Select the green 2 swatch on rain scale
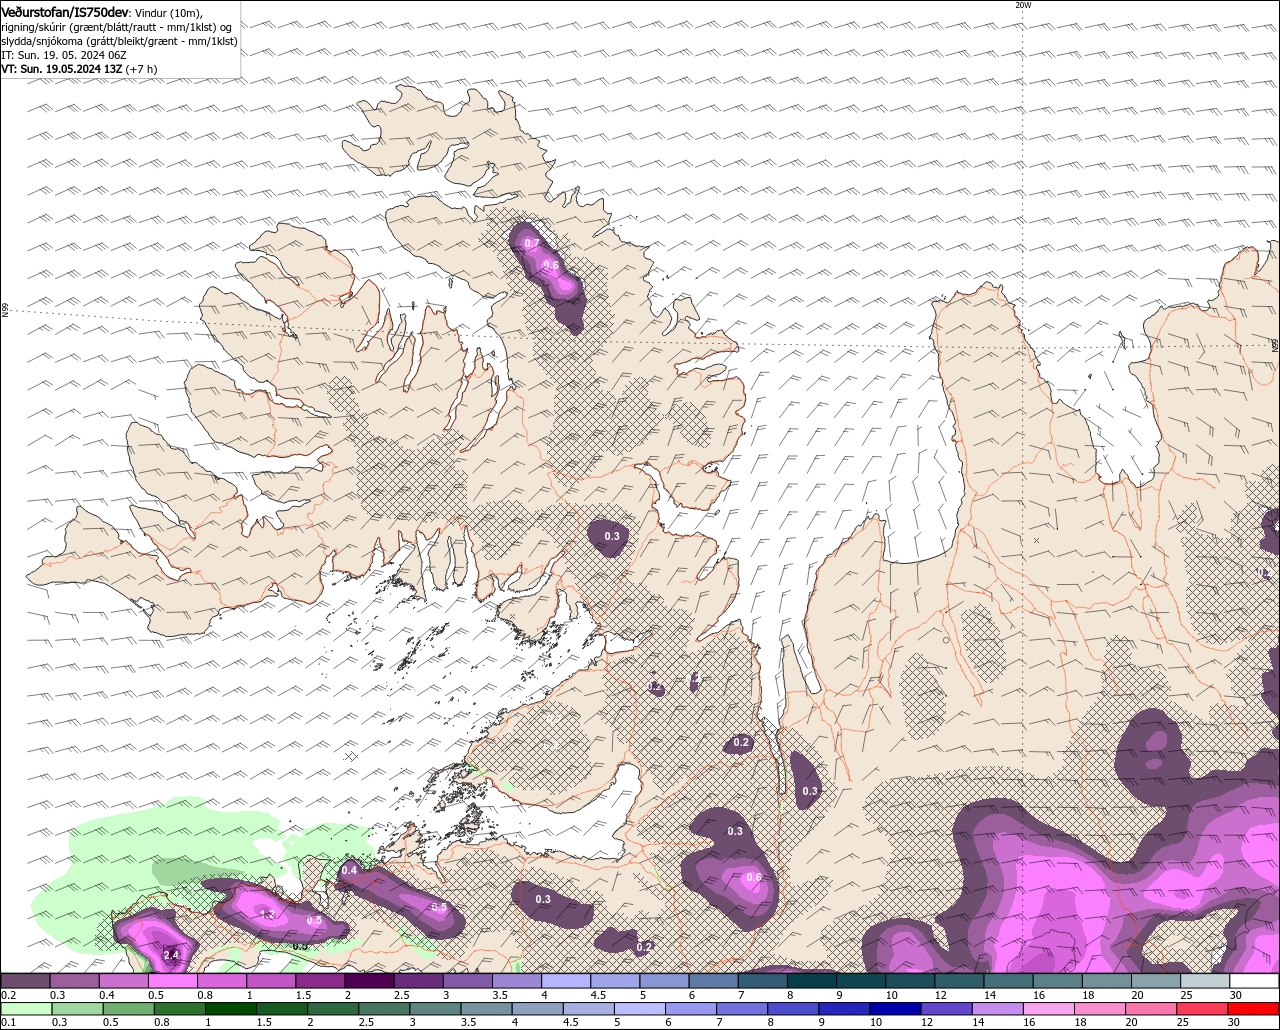Screen dimensions: 1280x1030 [333, 1008]
